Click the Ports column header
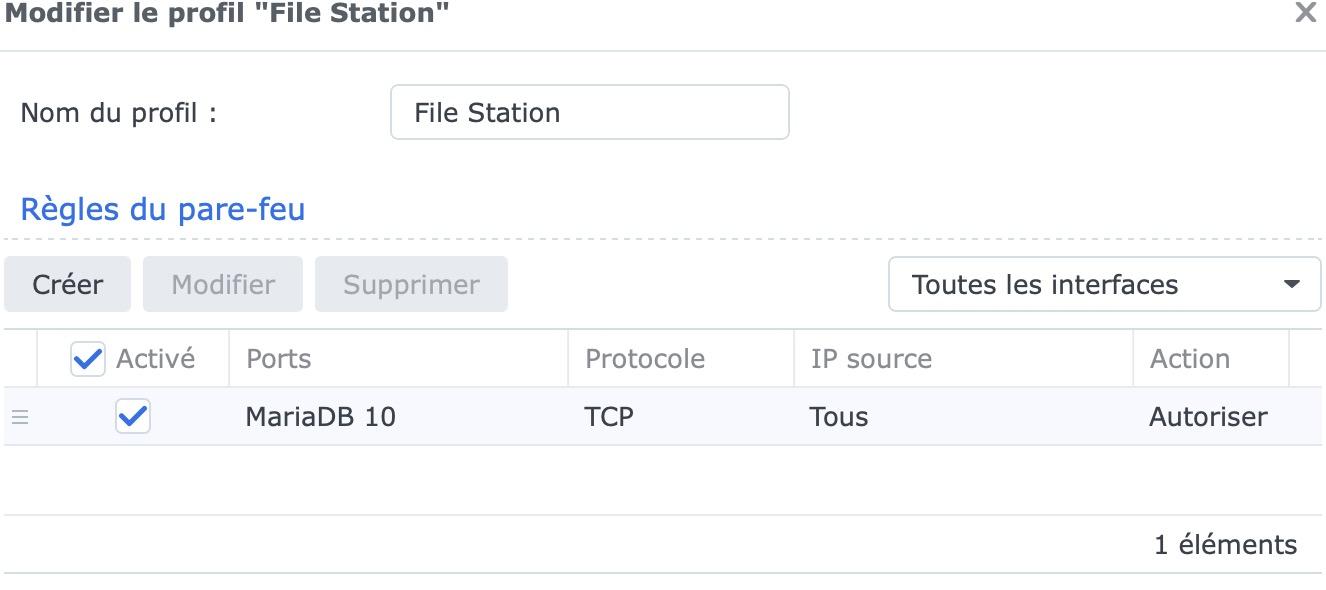Viewport: 1326px width, 590px height. tap(279, 359)
